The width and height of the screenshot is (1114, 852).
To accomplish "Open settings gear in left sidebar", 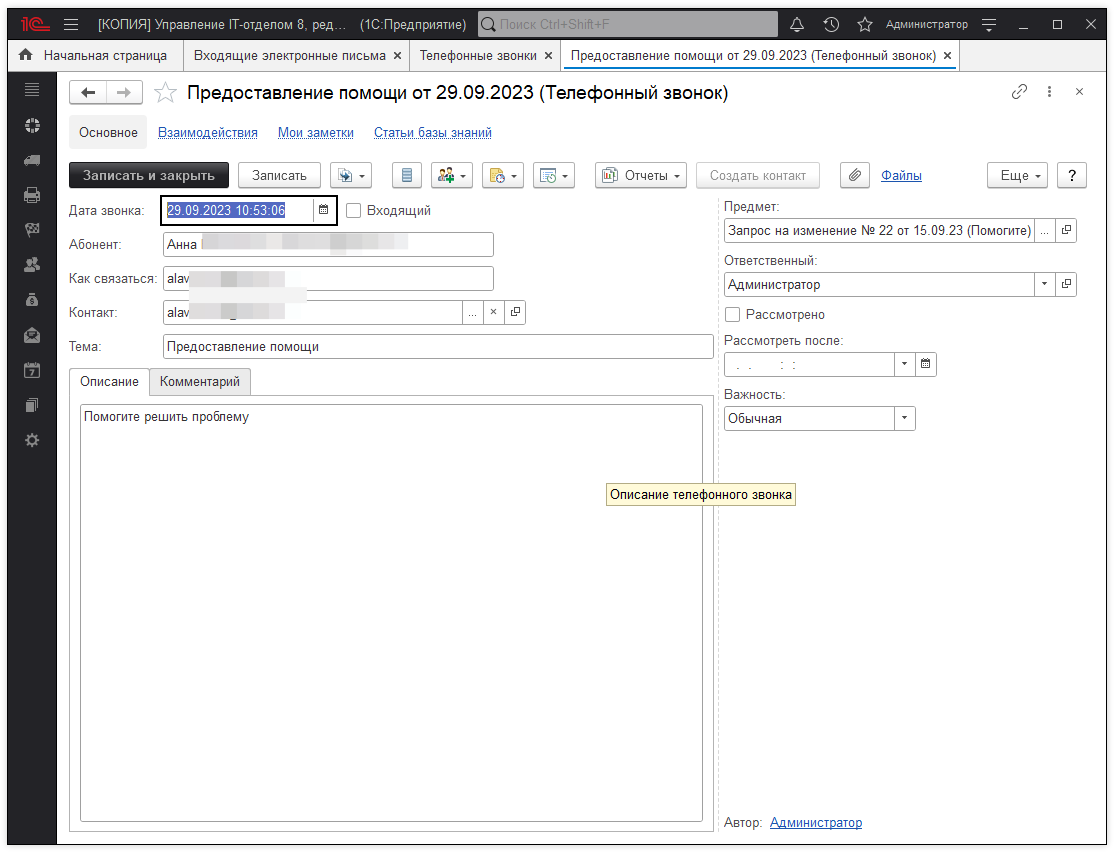I will click(32, 440).
